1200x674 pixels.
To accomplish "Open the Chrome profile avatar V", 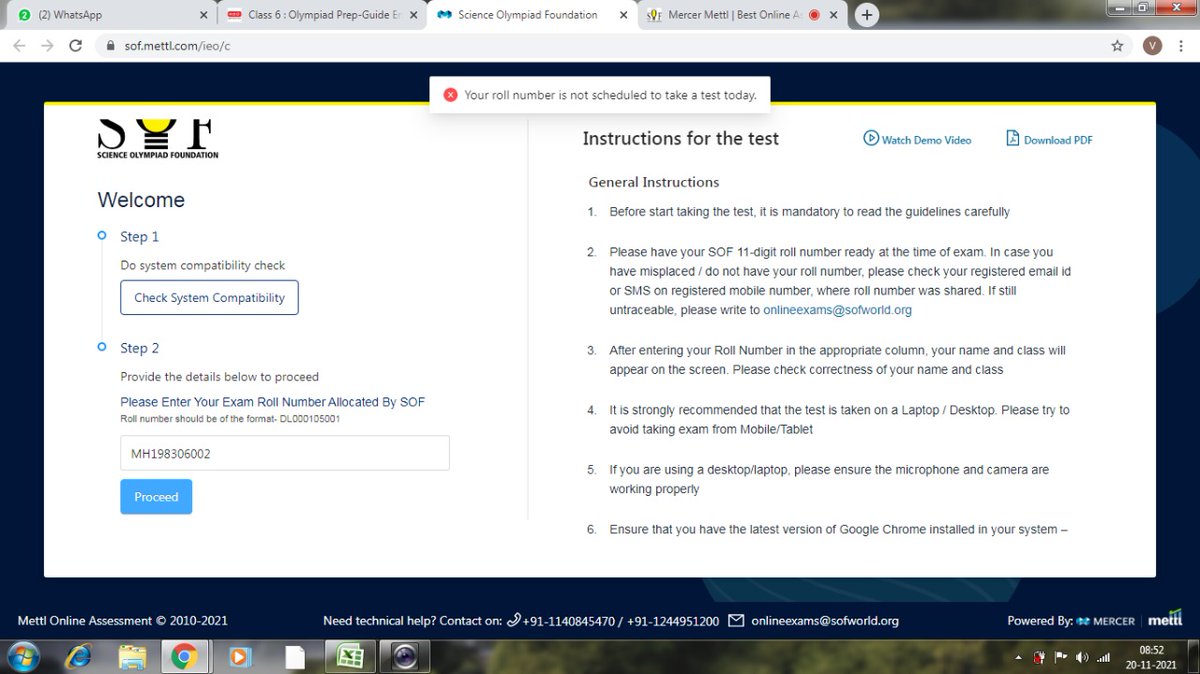I will (1152, 46).
